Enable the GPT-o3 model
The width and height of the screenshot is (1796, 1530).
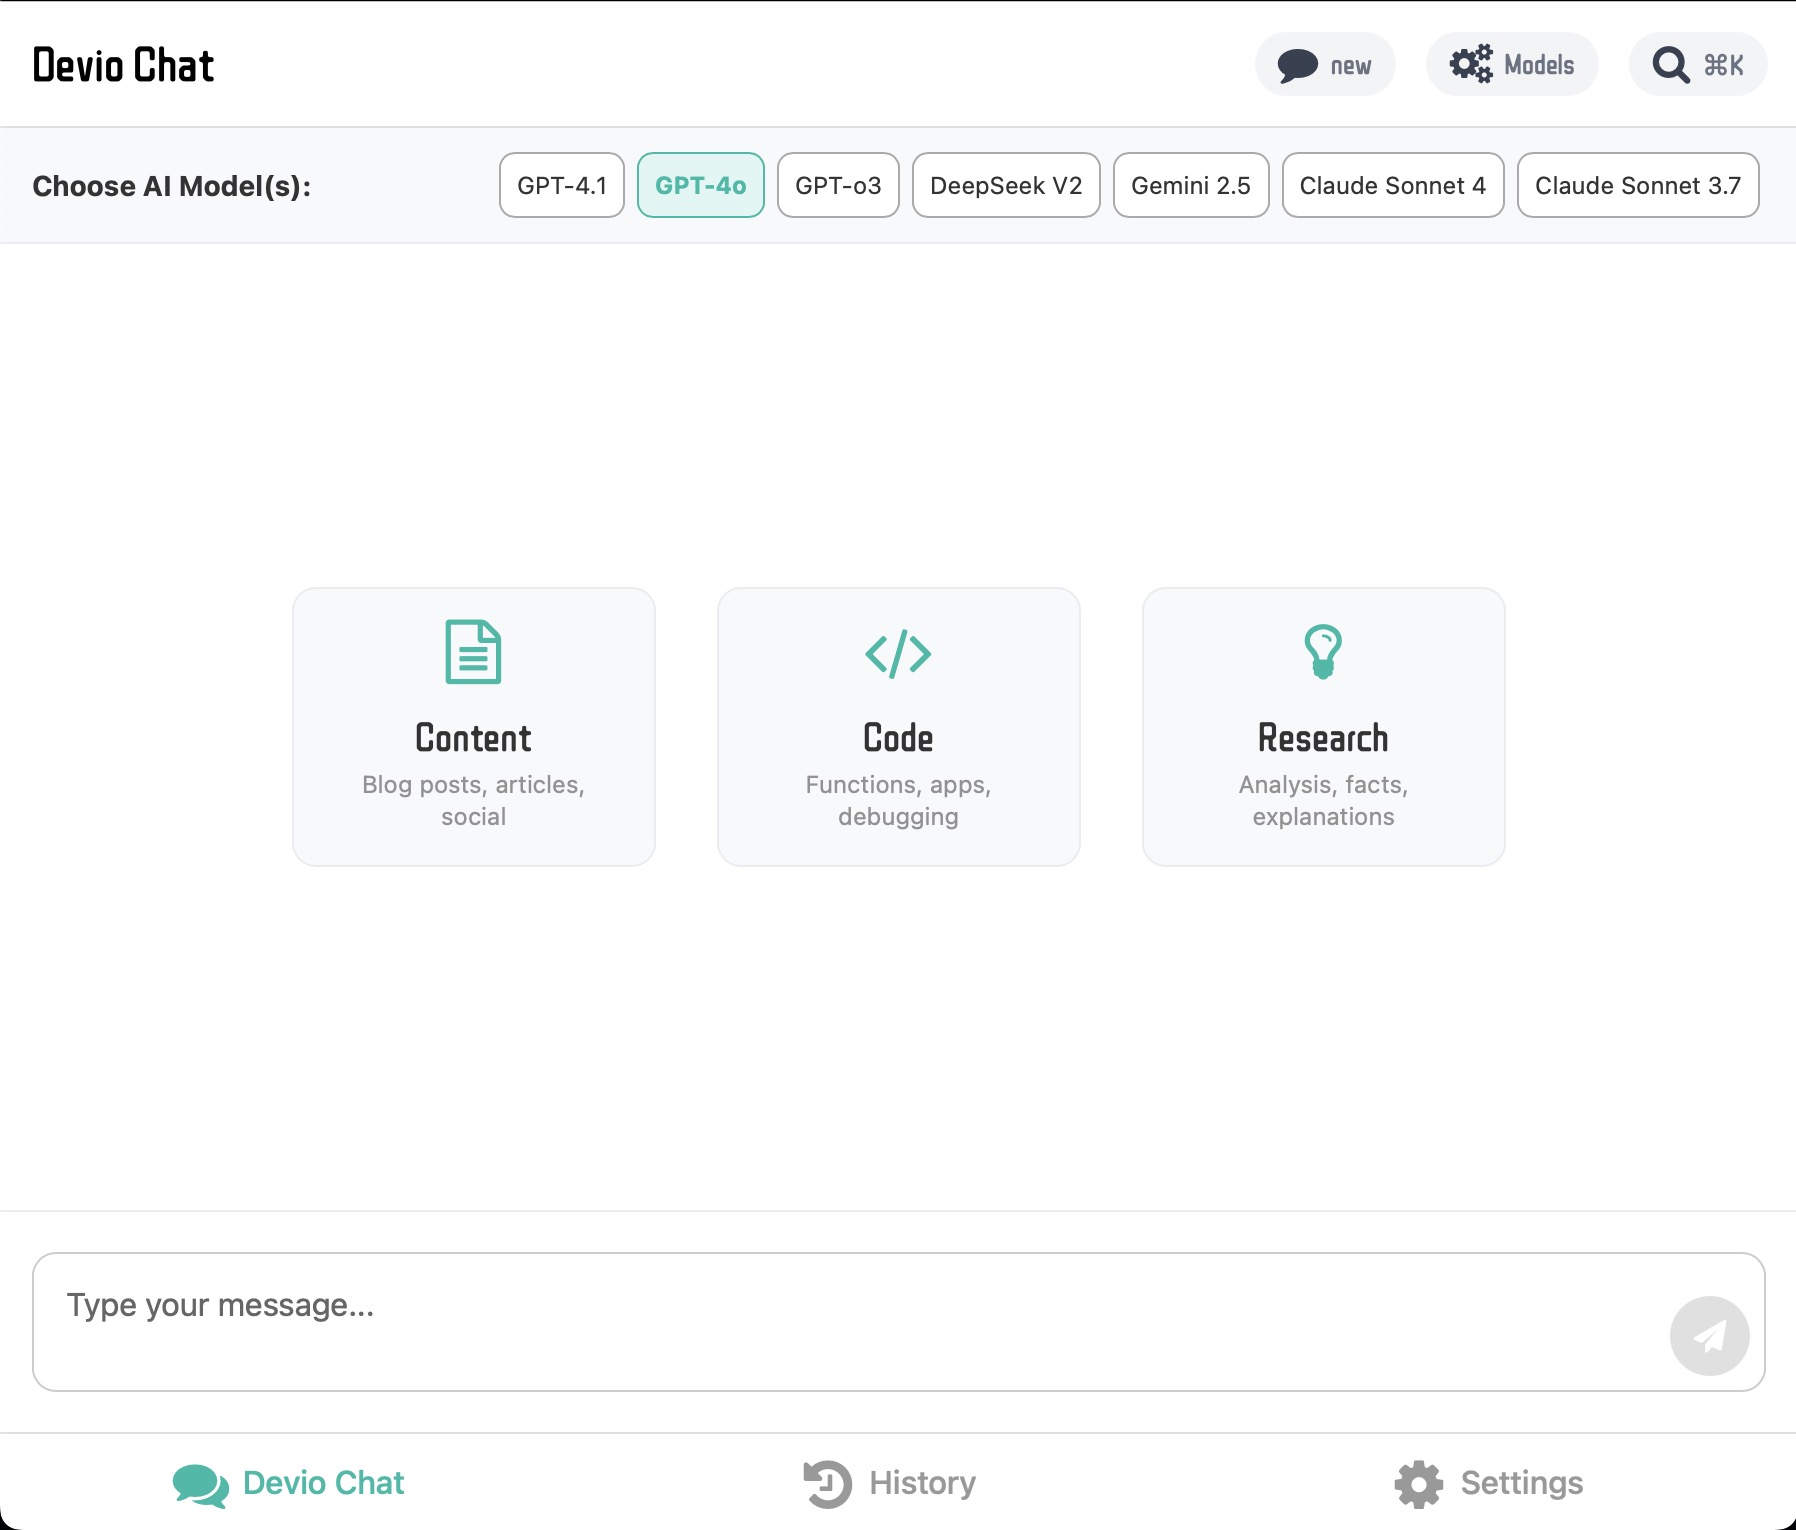[838, 185]
